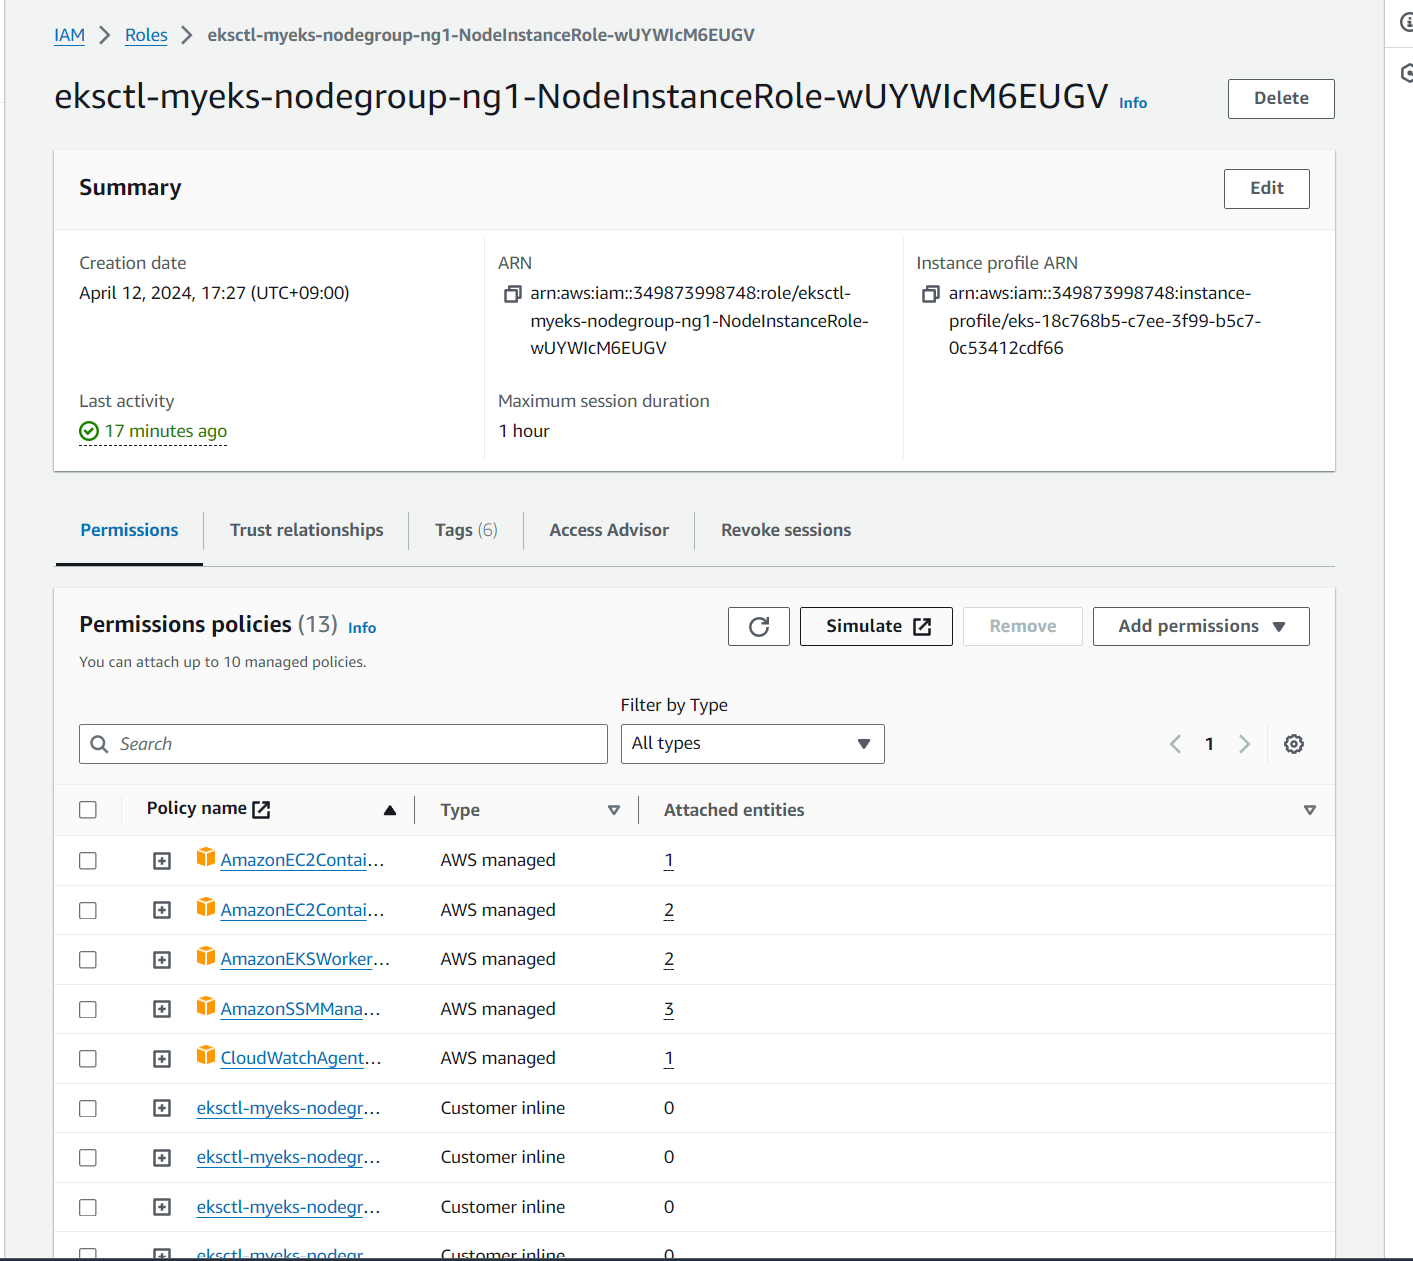Click the Edit summary button
Image resolution: width=1413 pixels, height=1261 pixels.
(1267, 189)
